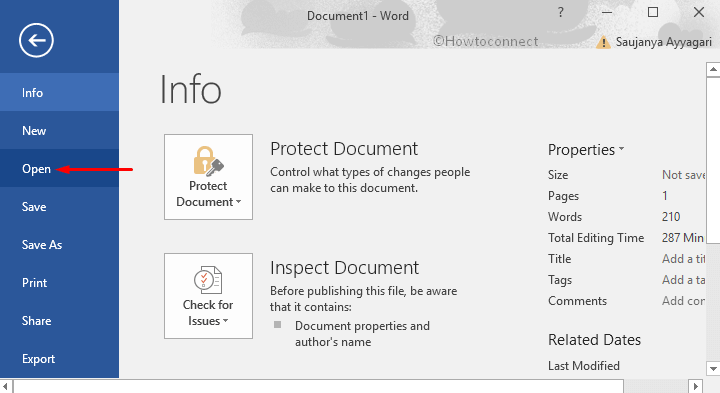
Task: Click the vertical scrollbar down arrow
Action: tap(713, 368)
